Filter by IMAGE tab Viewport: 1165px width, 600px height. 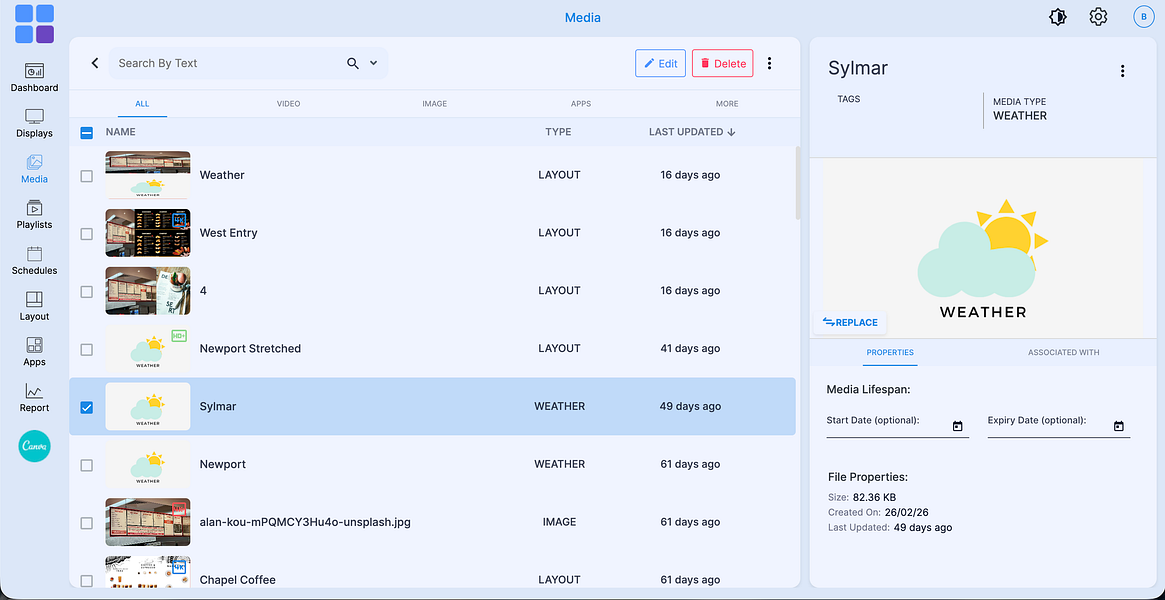435,104
